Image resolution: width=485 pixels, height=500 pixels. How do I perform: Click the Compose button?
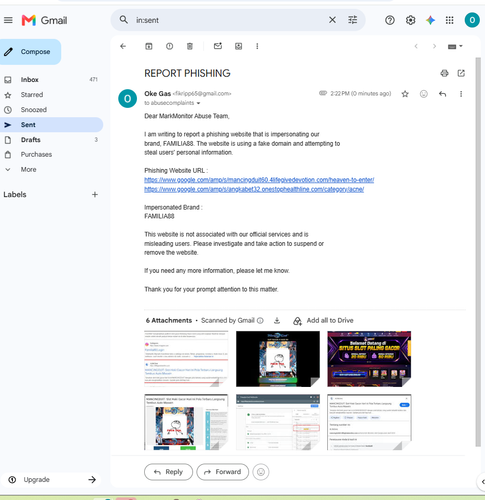tap(30, 52)
